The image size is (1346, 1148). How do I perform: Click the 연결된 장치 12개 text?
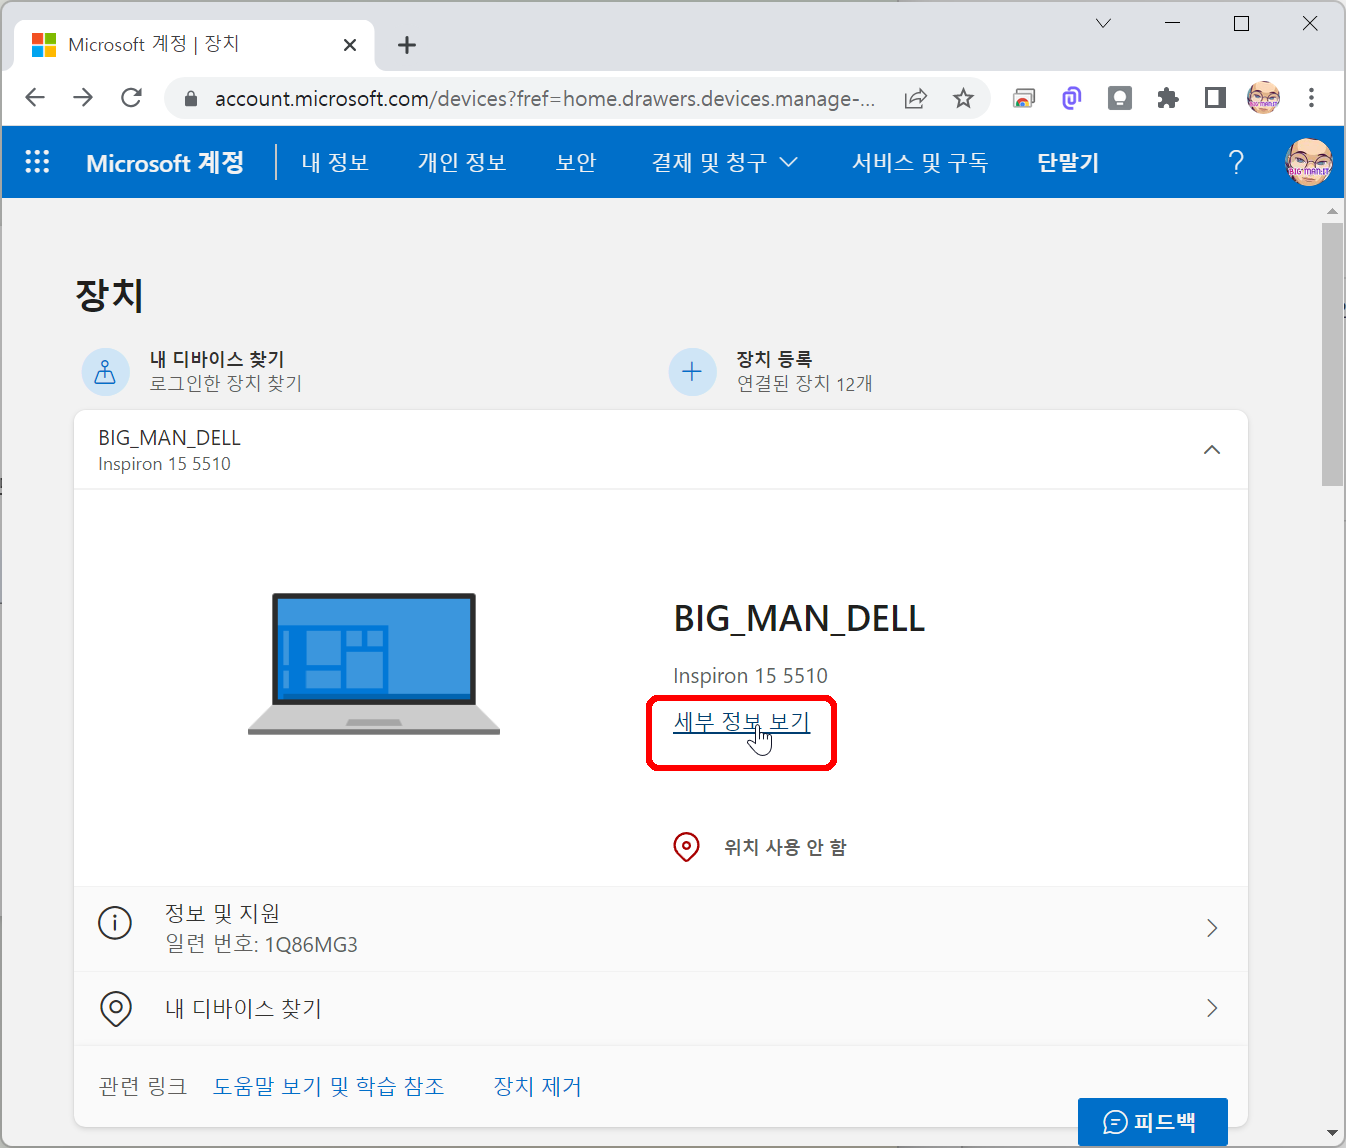click(804, 383)
